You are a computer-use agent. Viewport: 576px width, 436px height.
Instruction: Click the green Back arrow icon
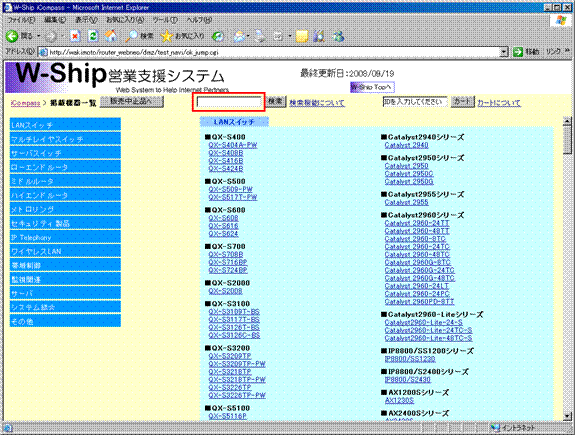click(x=12, y=36)
